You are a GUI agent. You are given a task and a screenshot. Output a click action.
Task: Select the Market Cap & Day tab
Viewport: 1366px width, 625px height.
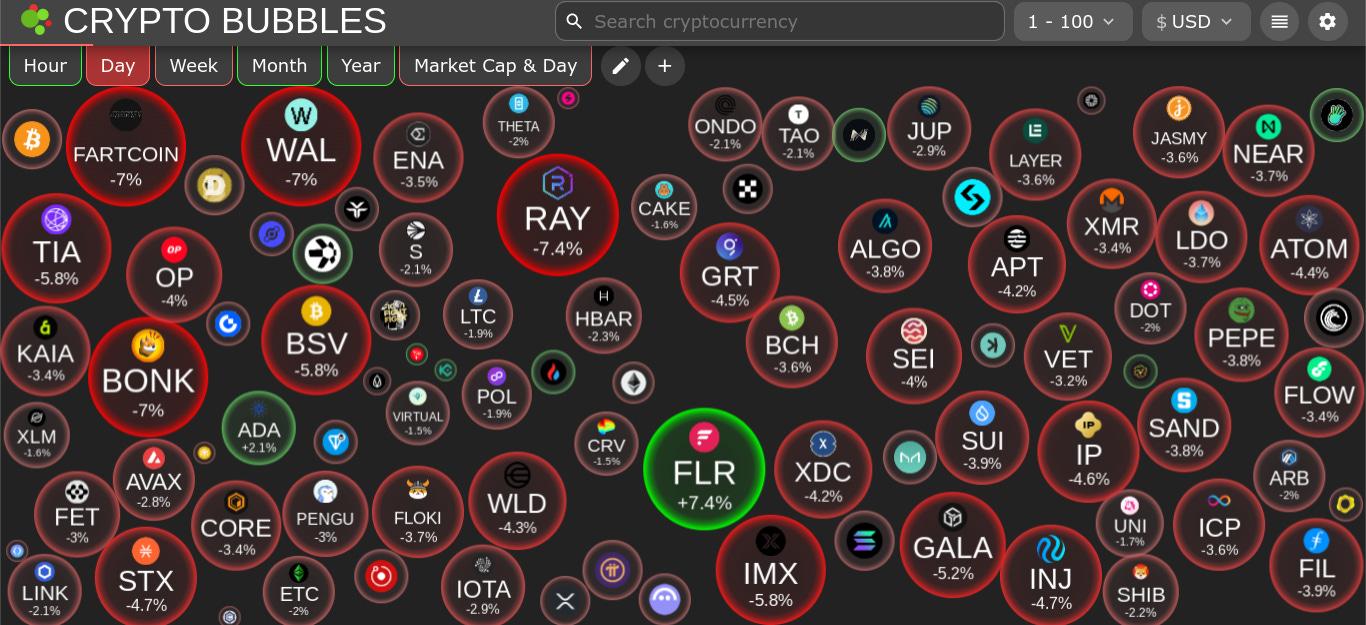495,66
